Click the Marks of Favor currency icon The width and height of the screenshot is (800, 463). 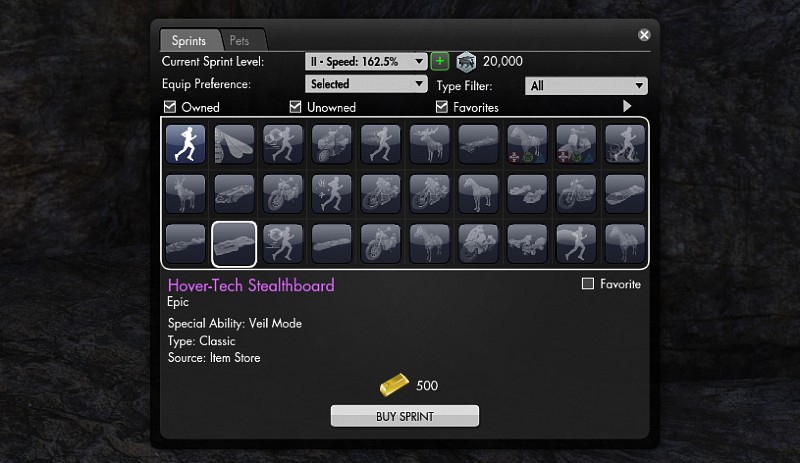coord(466,62)
